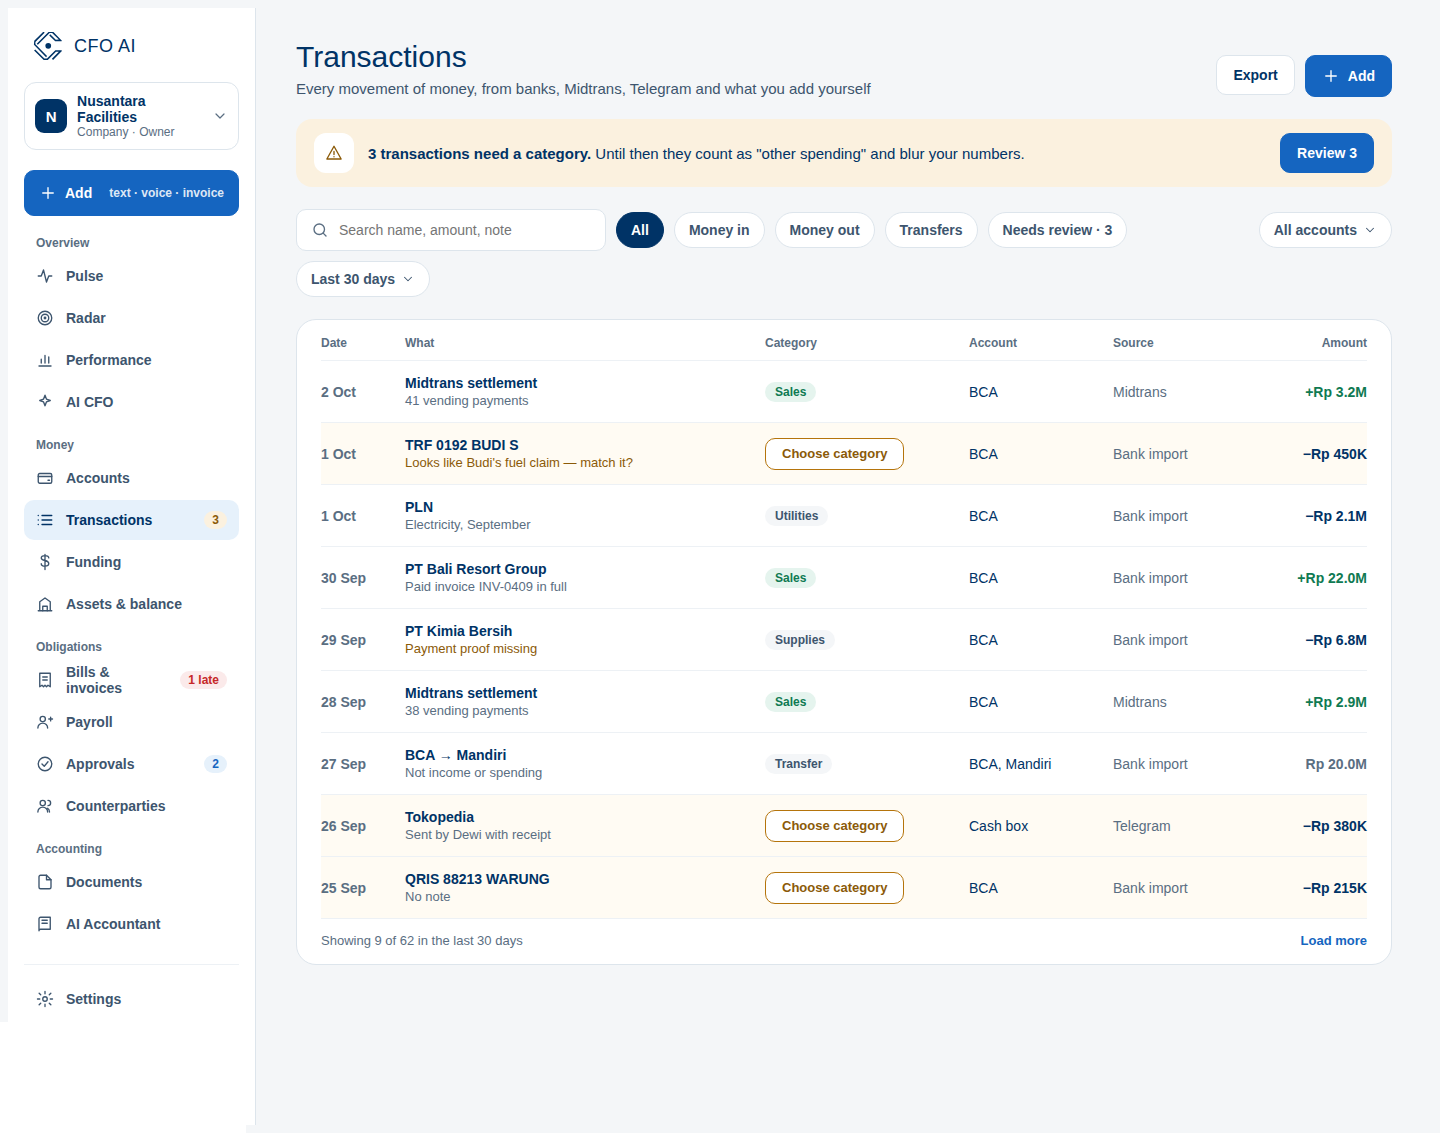Open the Settings gear icon
The width and height of the screenshot is (1440, 1133).
click(x=45, y=999)
